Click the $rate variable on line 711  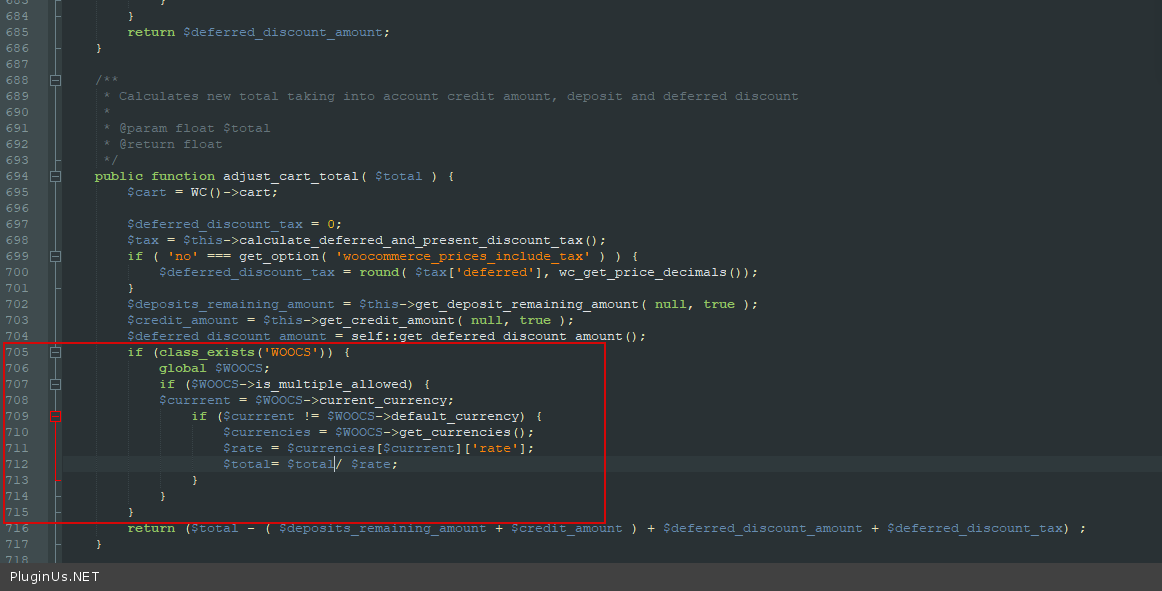point(243,448)
